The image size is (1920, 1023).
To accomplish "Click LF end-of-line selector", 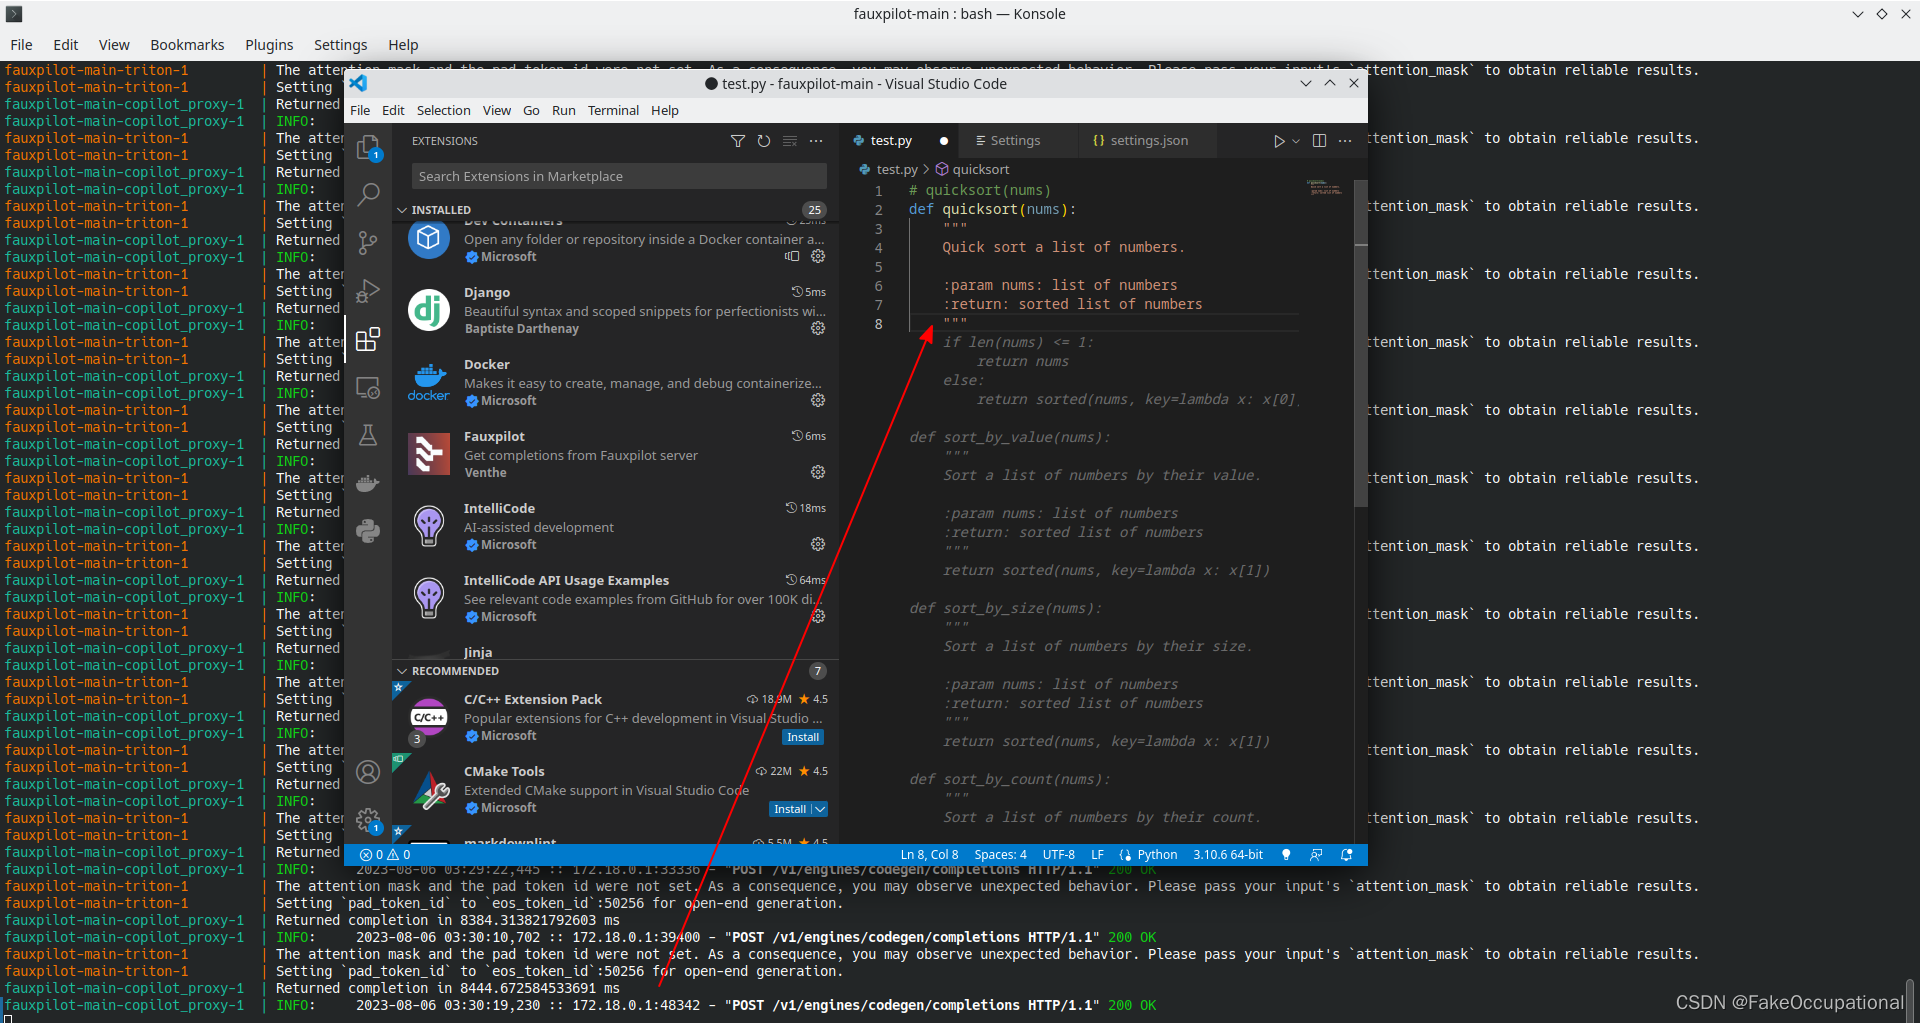I will [x=1097, y=855].
